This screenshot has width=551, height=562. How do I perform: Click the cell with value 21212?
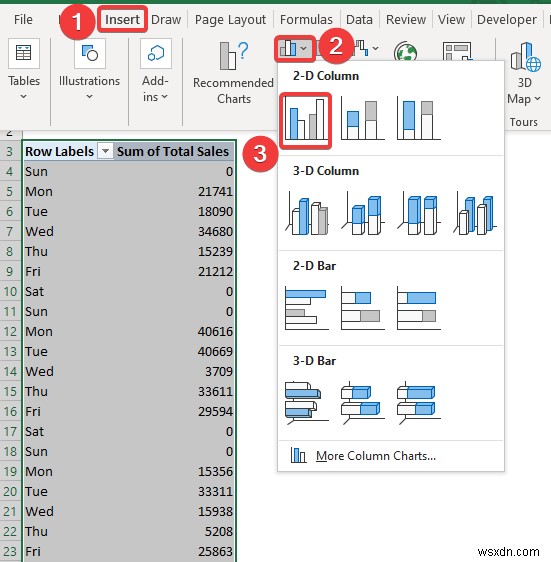coord(174,272)
